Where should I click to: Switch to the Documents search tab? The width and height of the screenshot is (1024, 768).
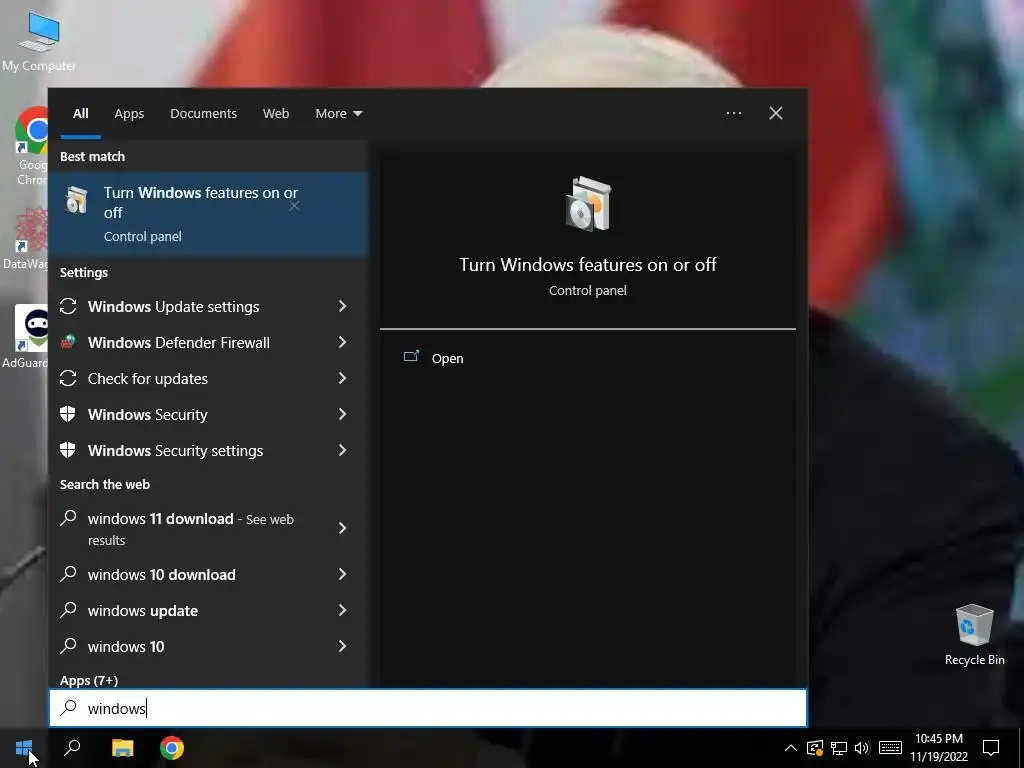click(x=203, y=114)
